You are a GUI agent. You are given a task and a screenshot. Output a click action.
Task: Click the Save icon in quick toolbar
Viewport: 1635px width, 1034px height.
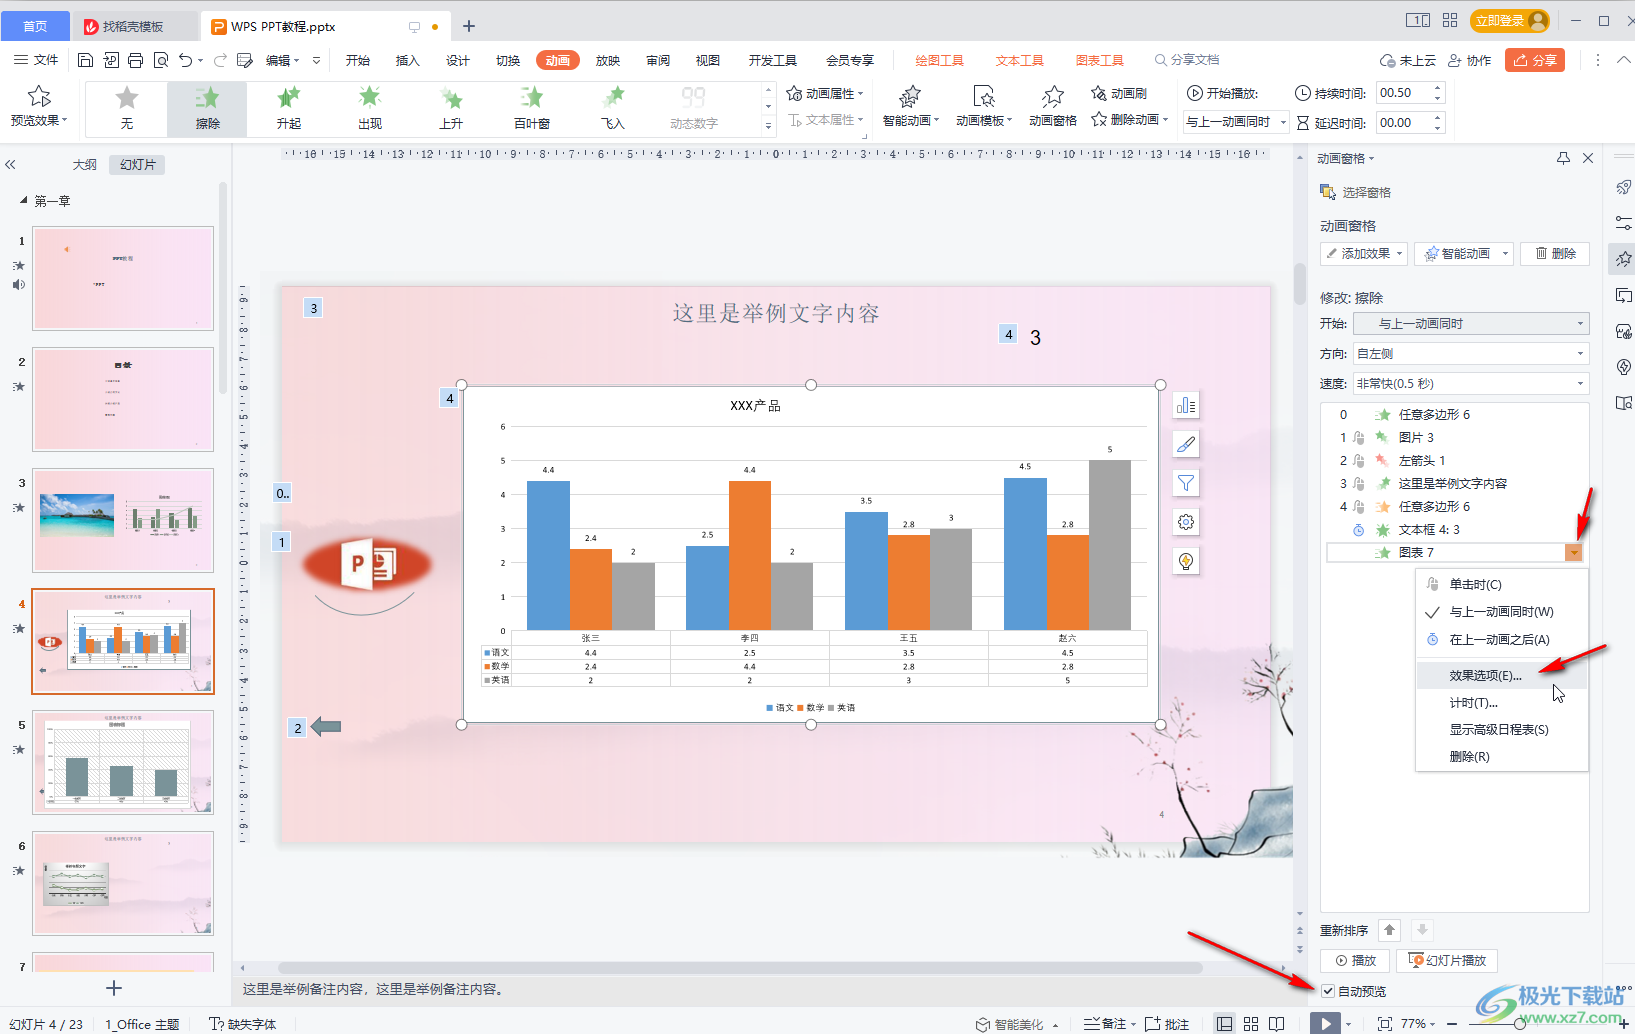(x=86, y=60)
